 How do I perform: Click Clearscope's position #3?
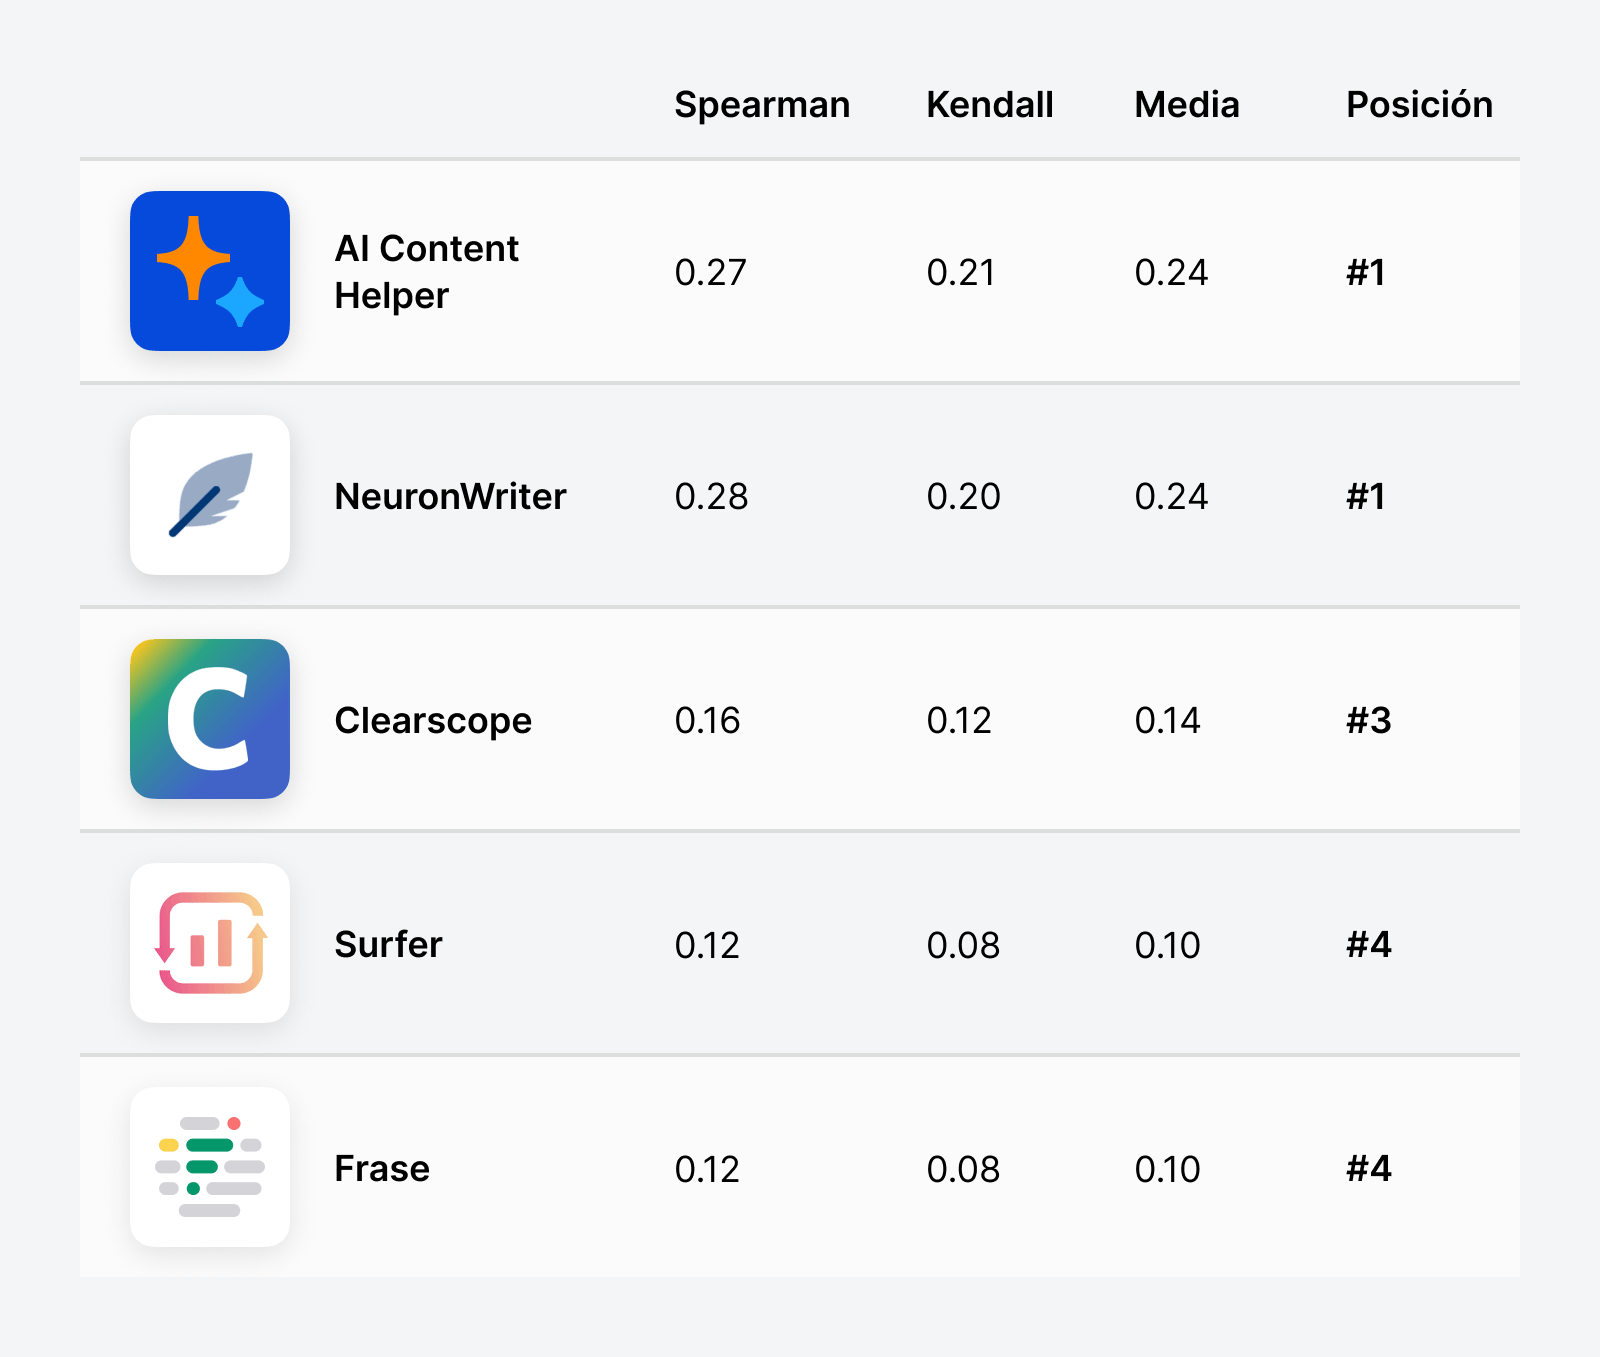click(x=1368, y=720)
